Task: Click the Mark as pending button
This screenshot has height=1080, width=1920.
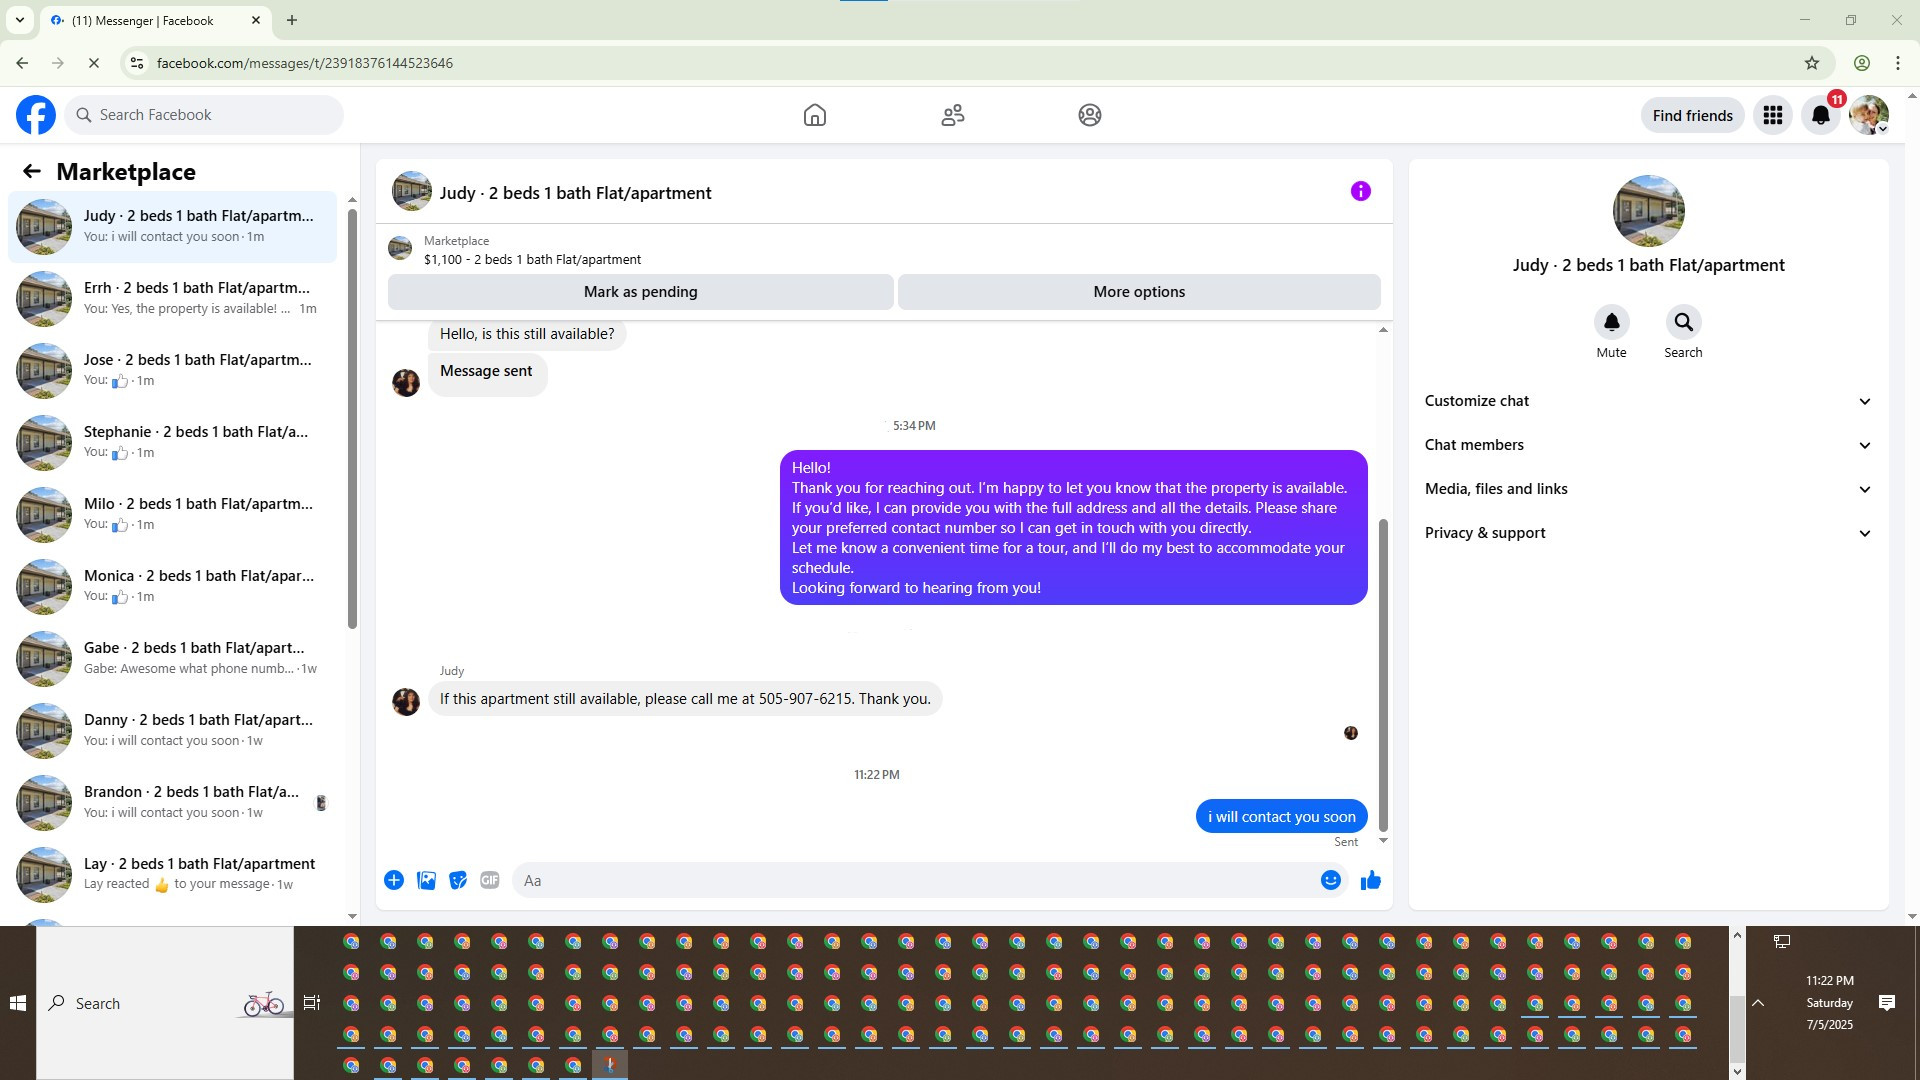Action: [x=640, y=292]
